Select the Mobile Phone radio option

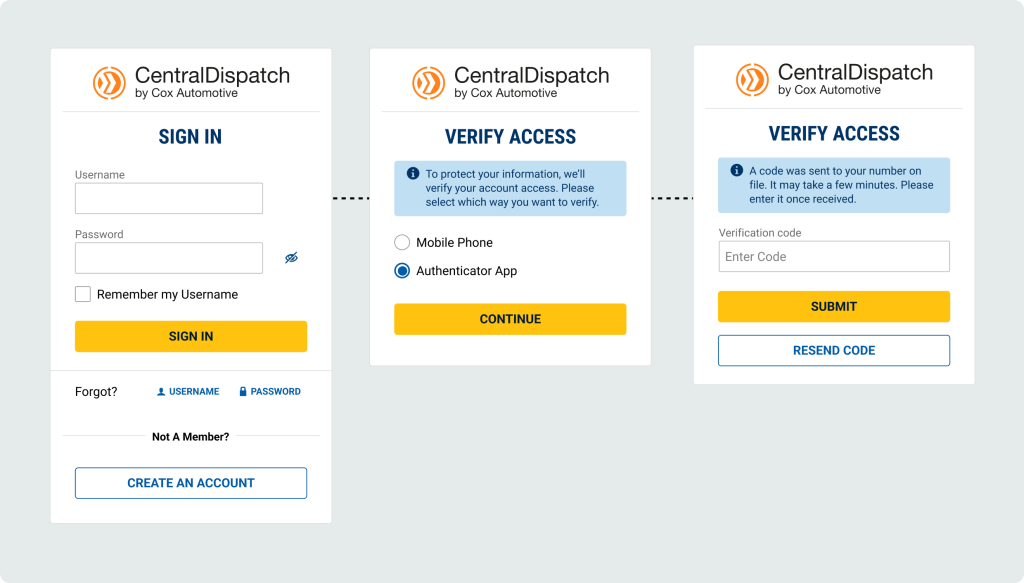(402, 242)
